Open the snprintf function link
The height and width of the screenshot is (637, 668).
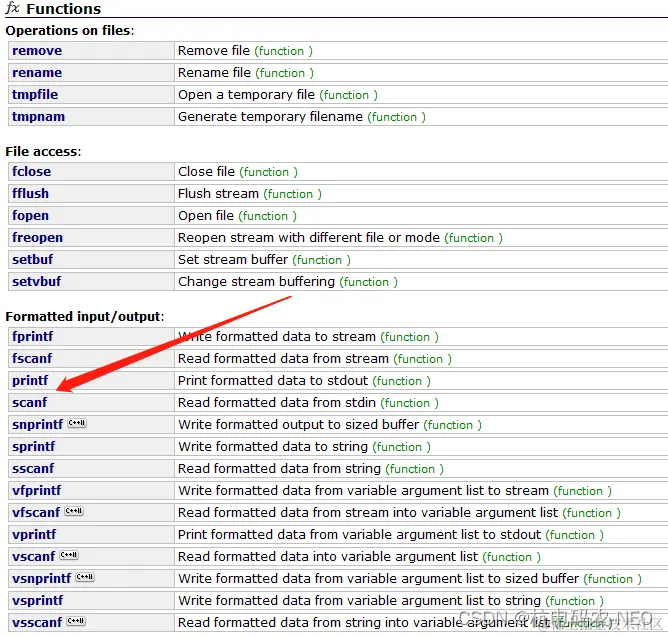[37, 425]
